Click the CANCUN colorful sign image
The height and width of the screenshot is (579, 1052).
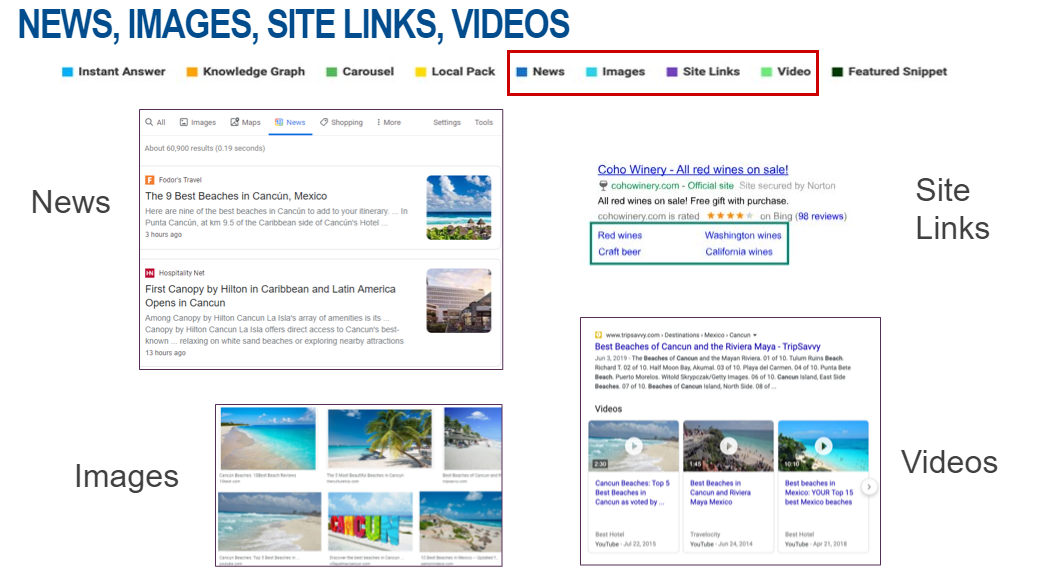[370, 523]
